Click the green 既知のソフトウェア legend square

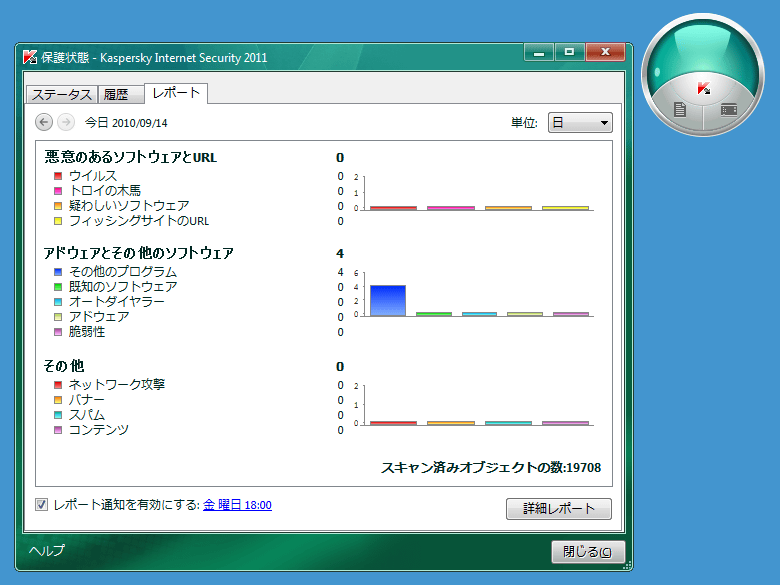click(58, 287)
